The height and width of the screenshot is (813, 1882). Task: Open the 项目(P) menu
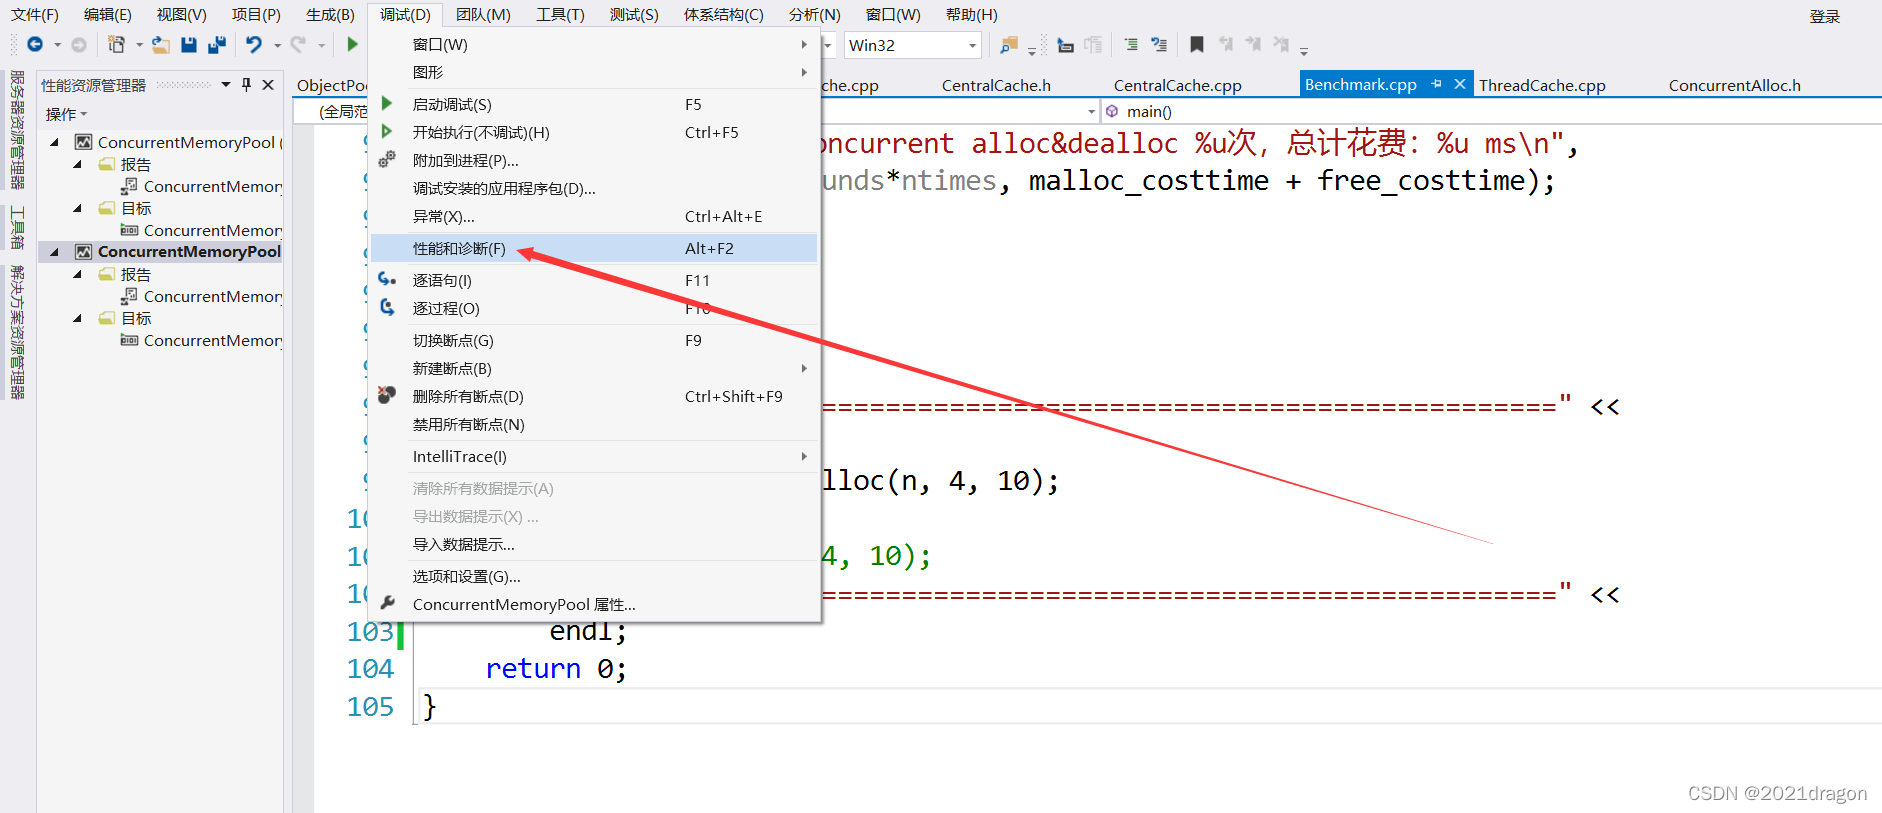tap(256, 14)
